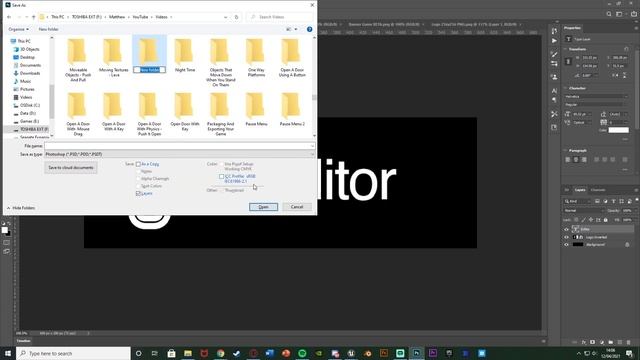
Task: Open view options dropdown in dialog
Action: tap(296, 29)
